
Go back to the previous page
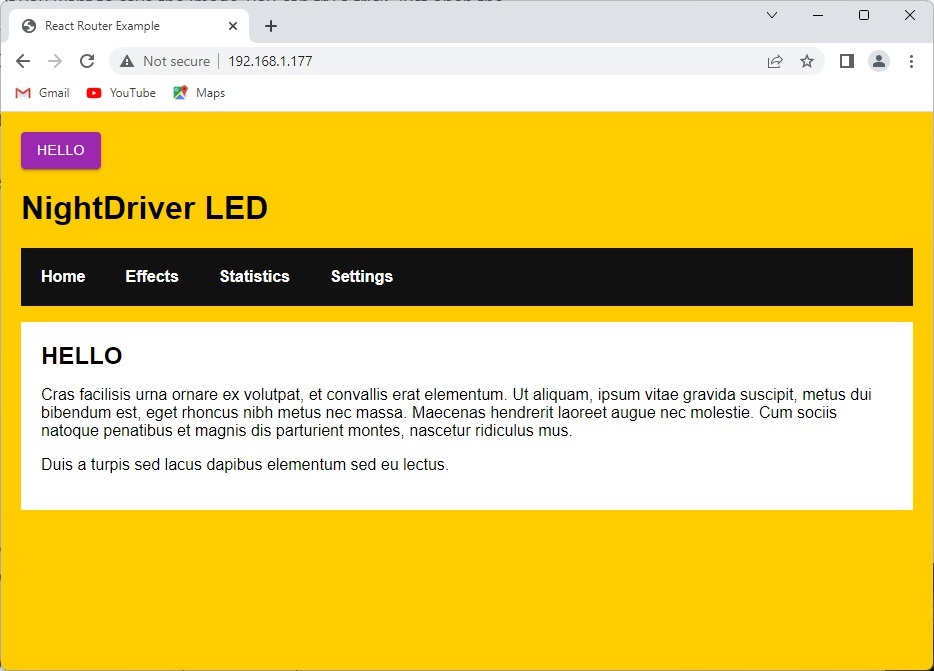23,61
